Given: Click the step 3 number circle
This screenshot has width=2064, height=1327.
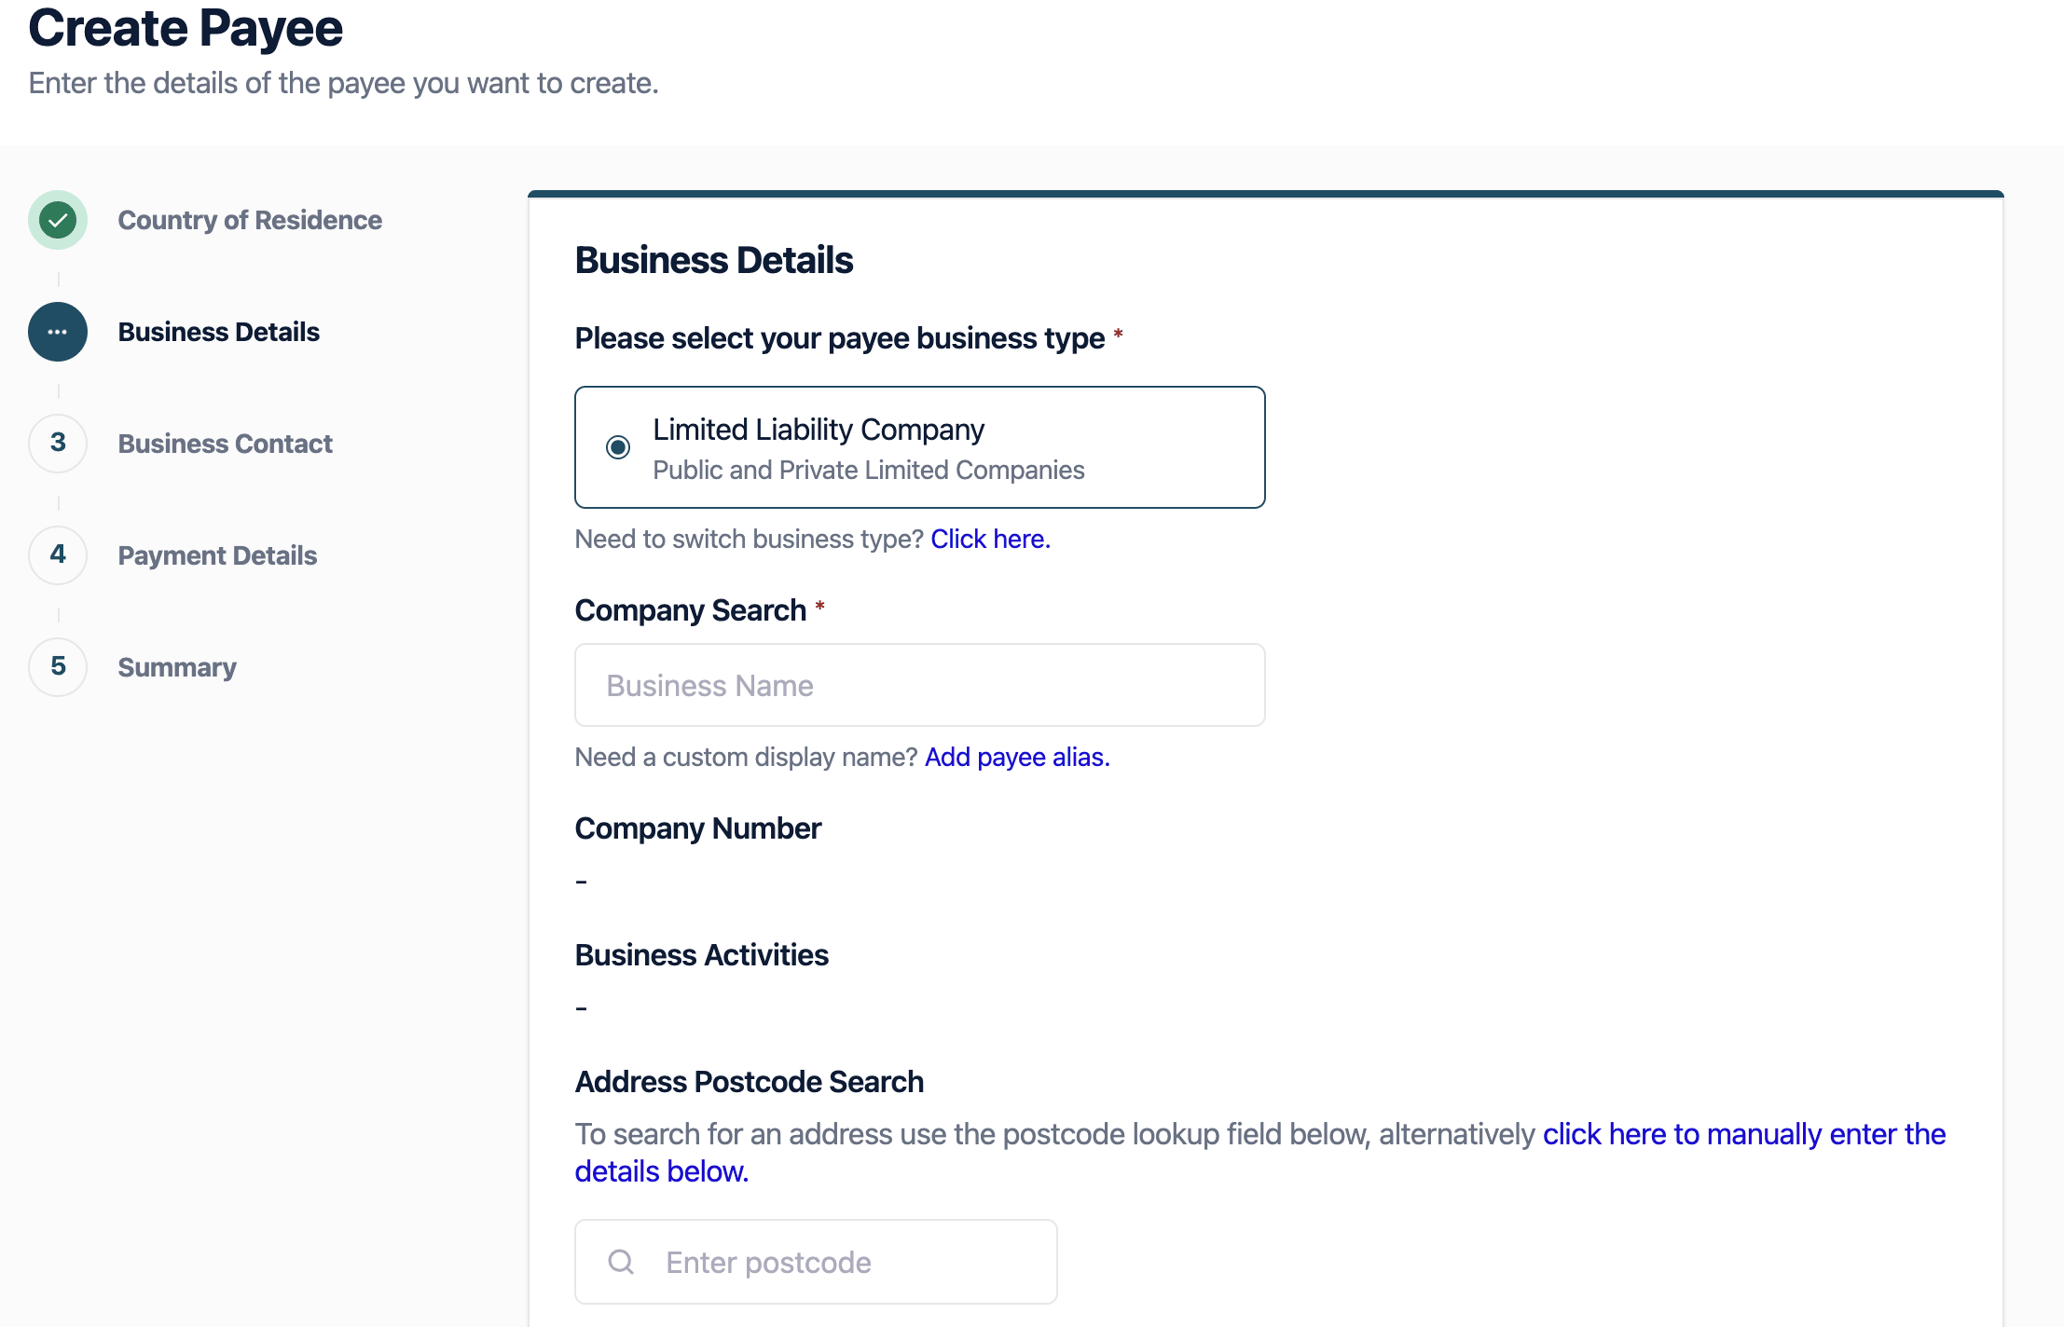Looking at the screenshot, I should [58, 443].
